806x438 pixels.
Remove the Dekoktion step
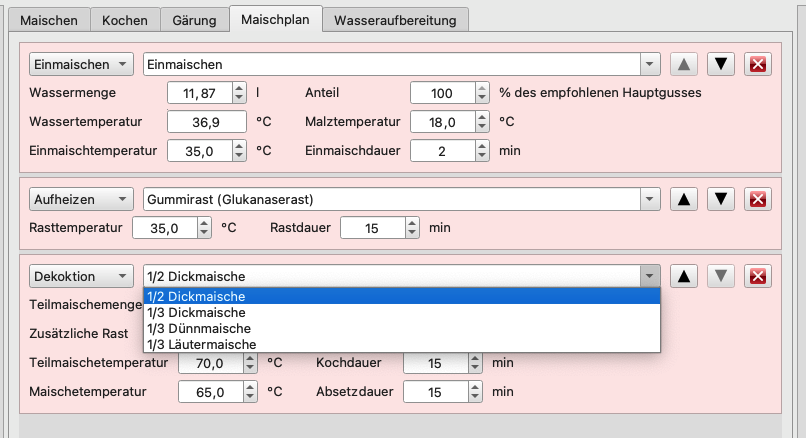(x=757, y=276)
